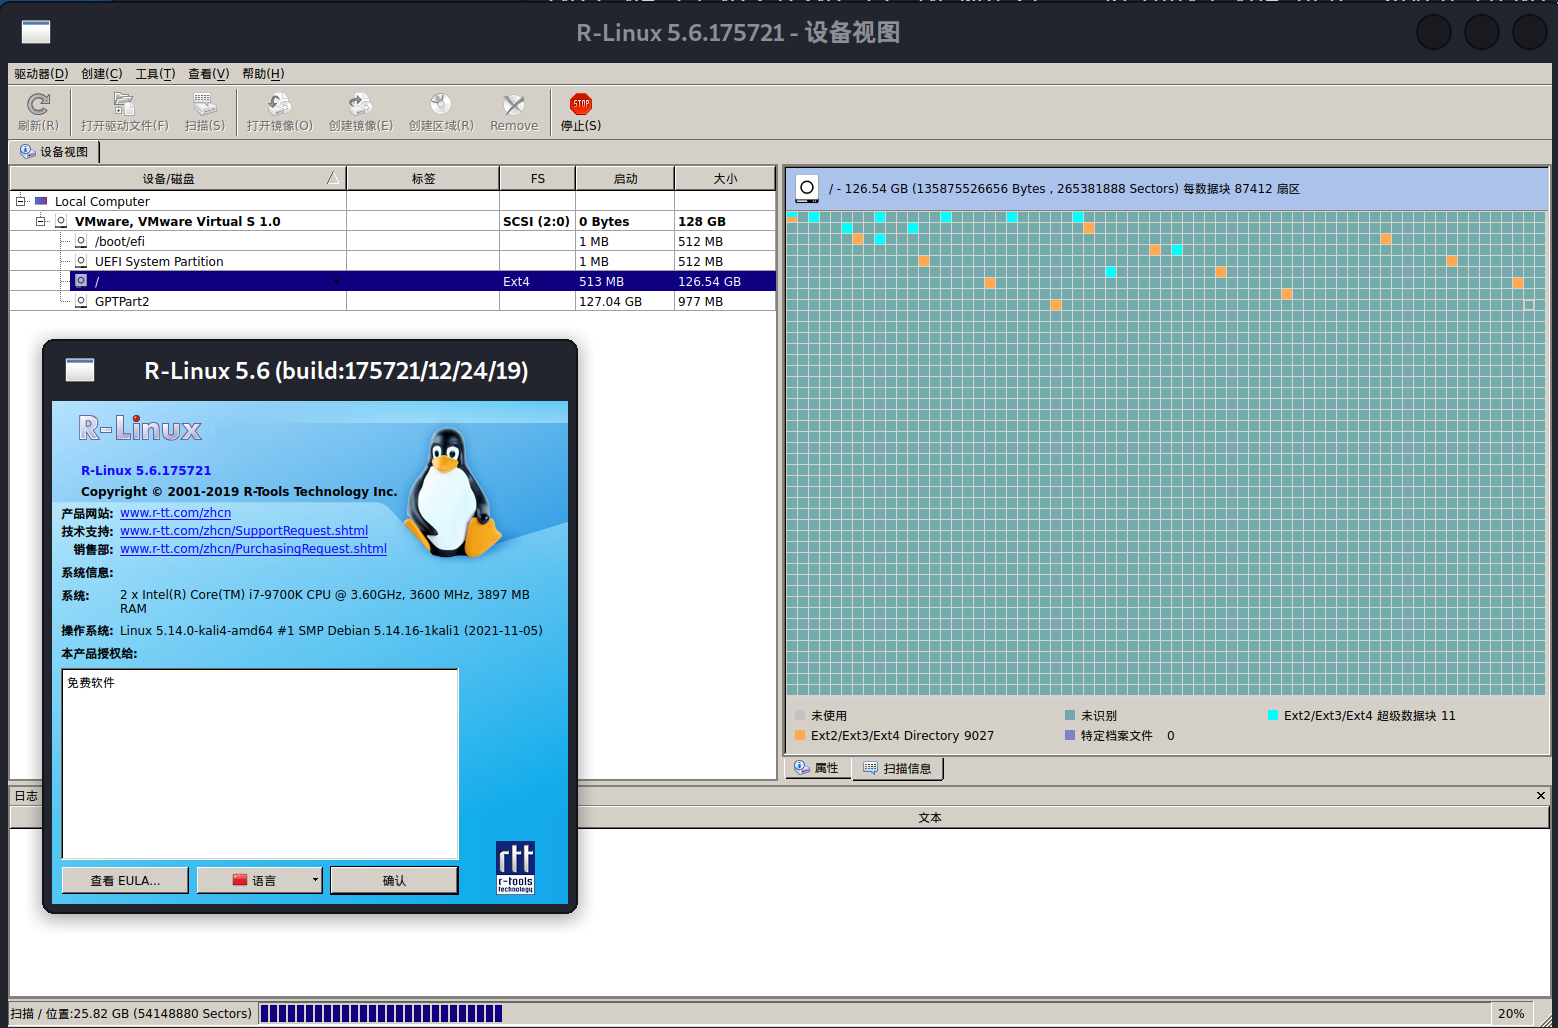Click the circle icon in sector map header
The image size is (1558, 1028).
point(806,188)
